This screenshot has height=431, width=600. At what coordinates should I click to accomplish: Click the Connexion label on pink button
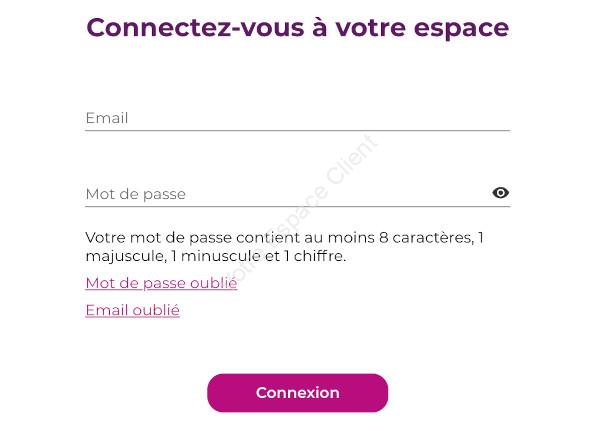click(x=297, y=393)
